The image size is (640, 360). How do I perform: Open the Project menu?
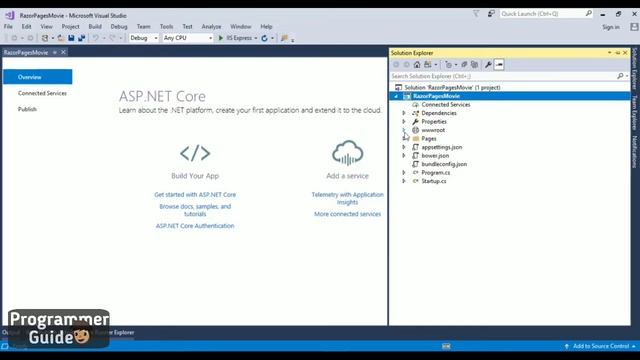(71, 27)
